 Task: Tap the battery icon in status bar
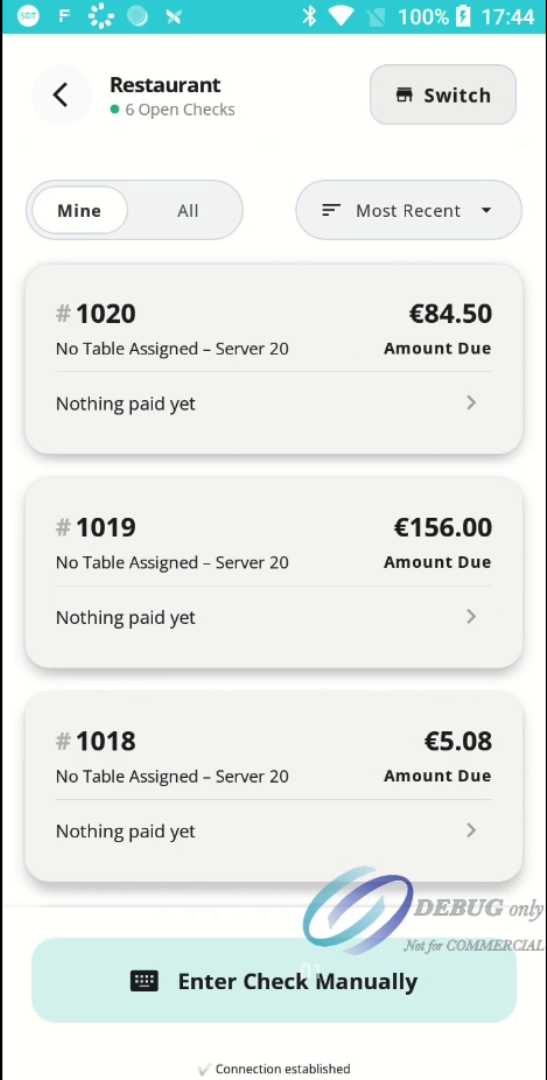pos(463,16)
